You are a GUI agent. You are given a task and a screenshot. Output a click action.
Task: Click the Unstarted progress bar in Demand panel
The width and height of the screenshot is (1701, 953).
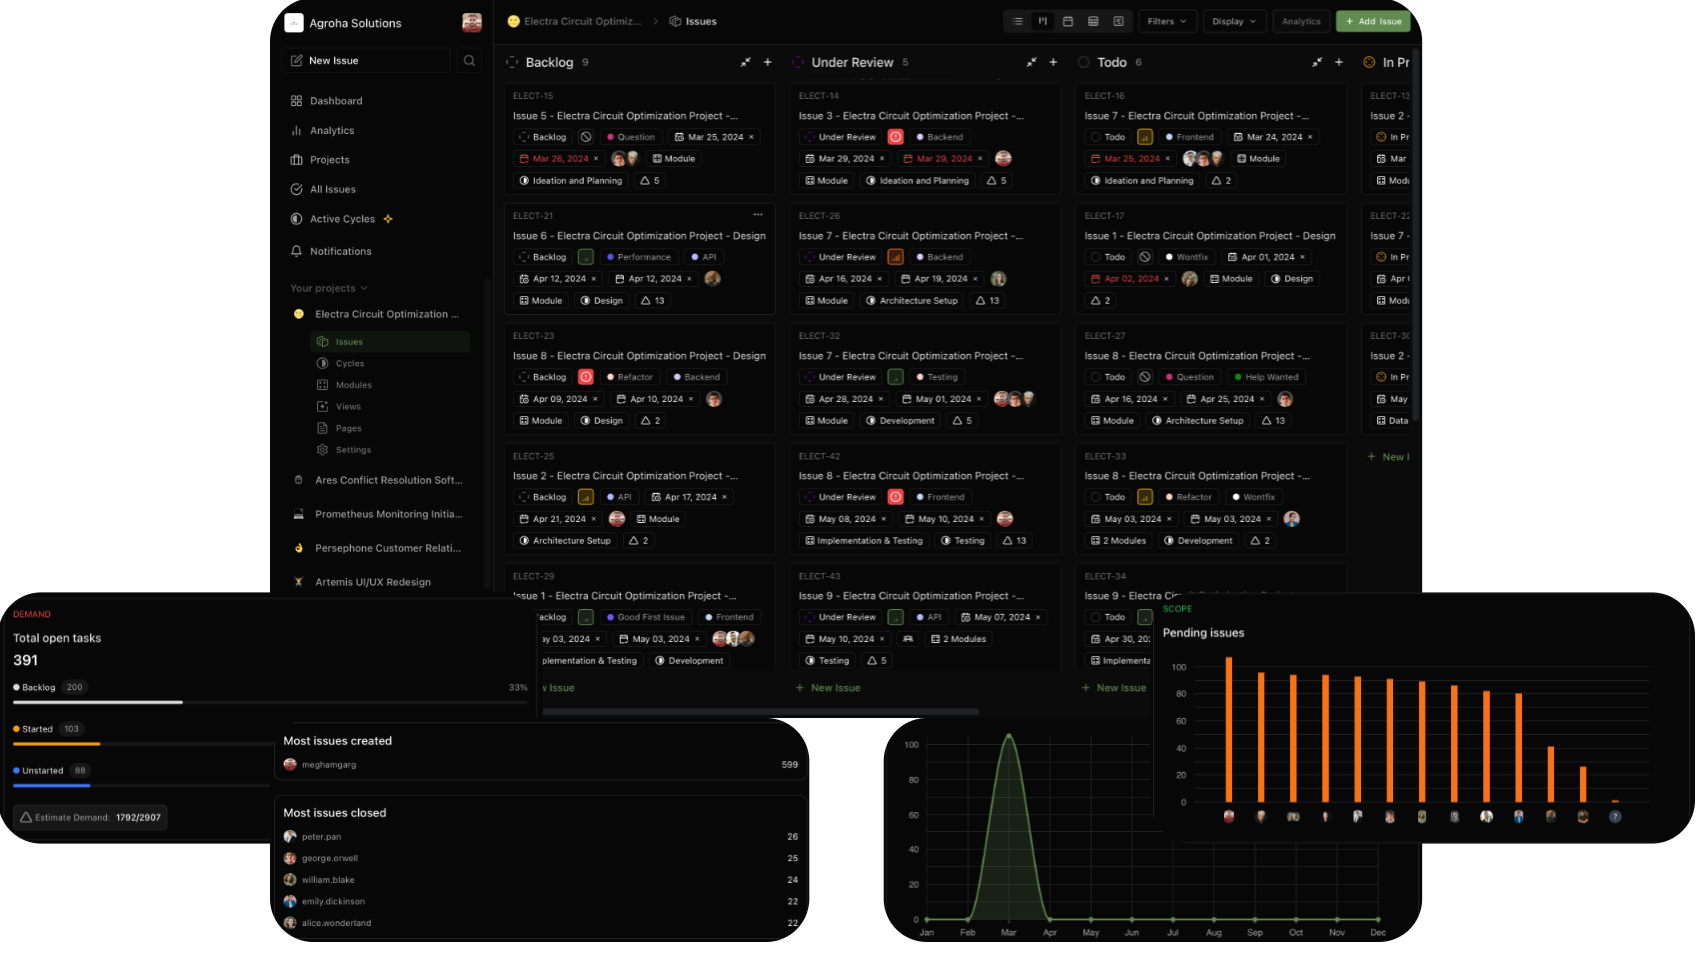click(x=140, y=786)
